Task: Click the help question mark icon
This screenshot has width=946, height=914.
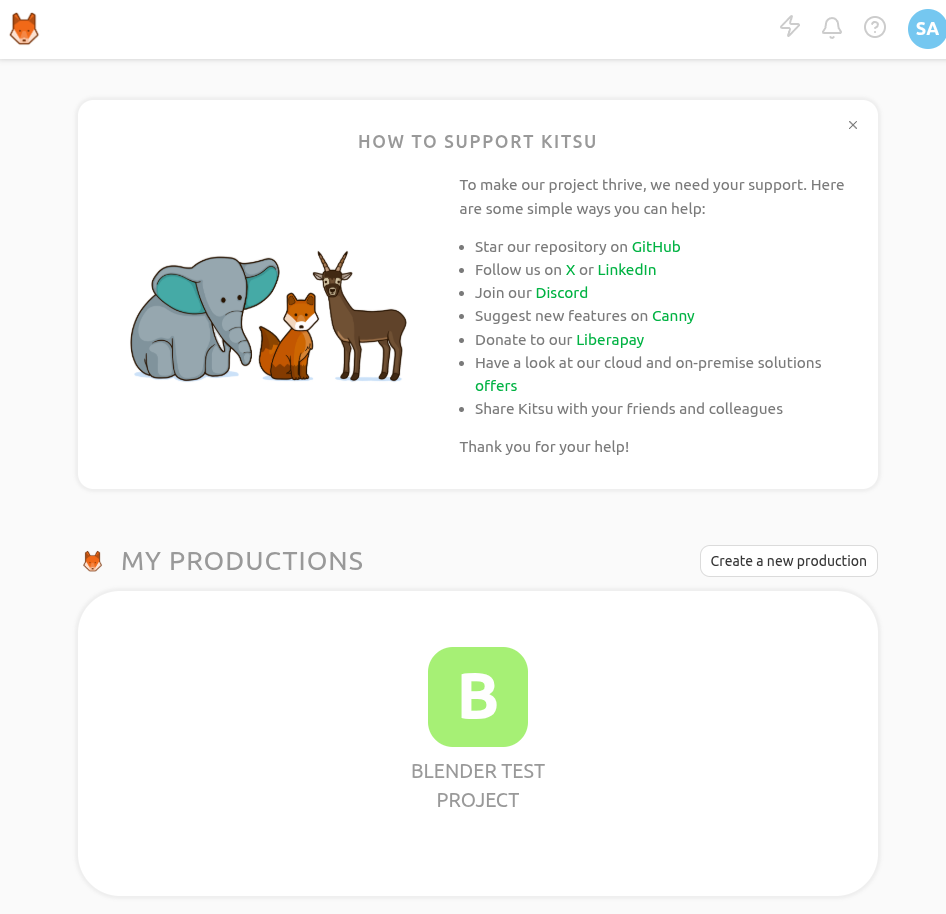Action: pos(875,27)
